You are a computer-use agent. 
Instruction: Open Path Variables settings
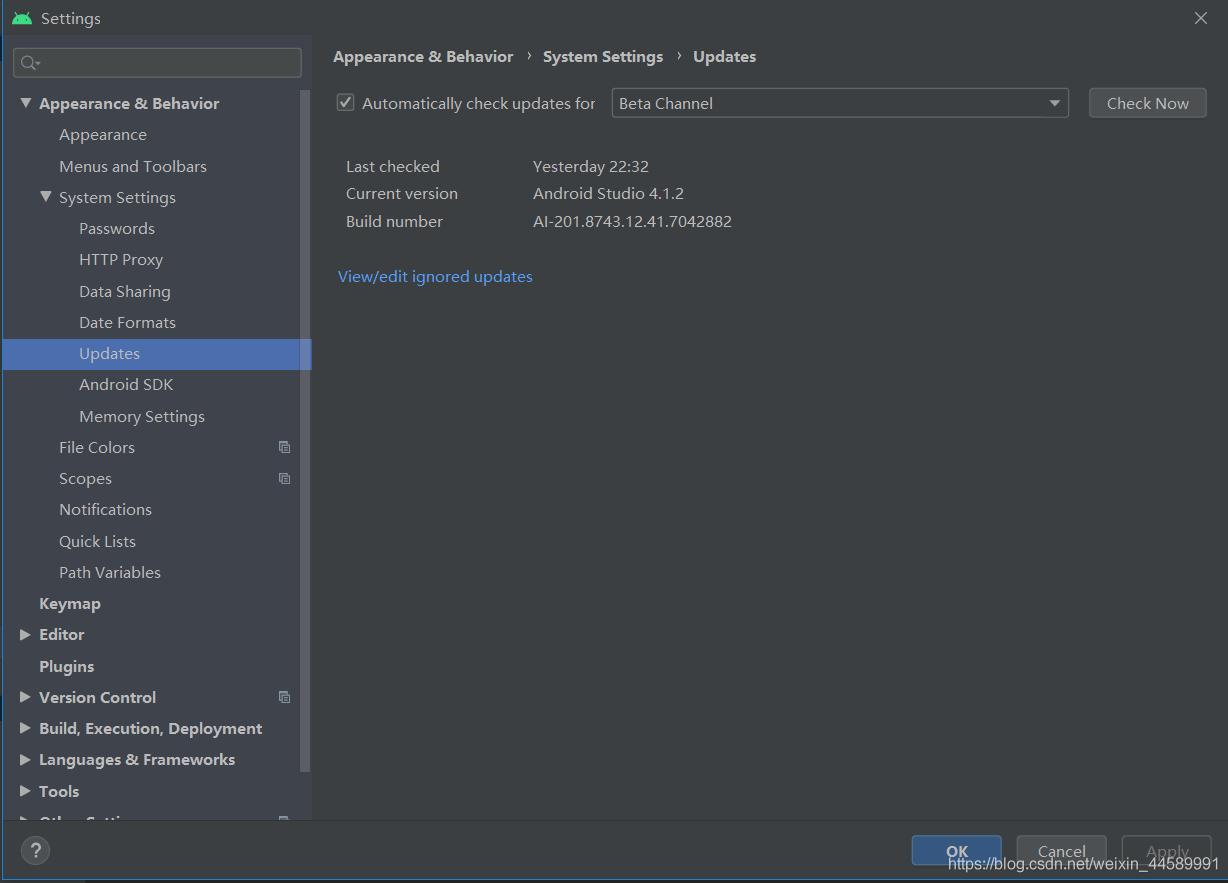point(110,572)
